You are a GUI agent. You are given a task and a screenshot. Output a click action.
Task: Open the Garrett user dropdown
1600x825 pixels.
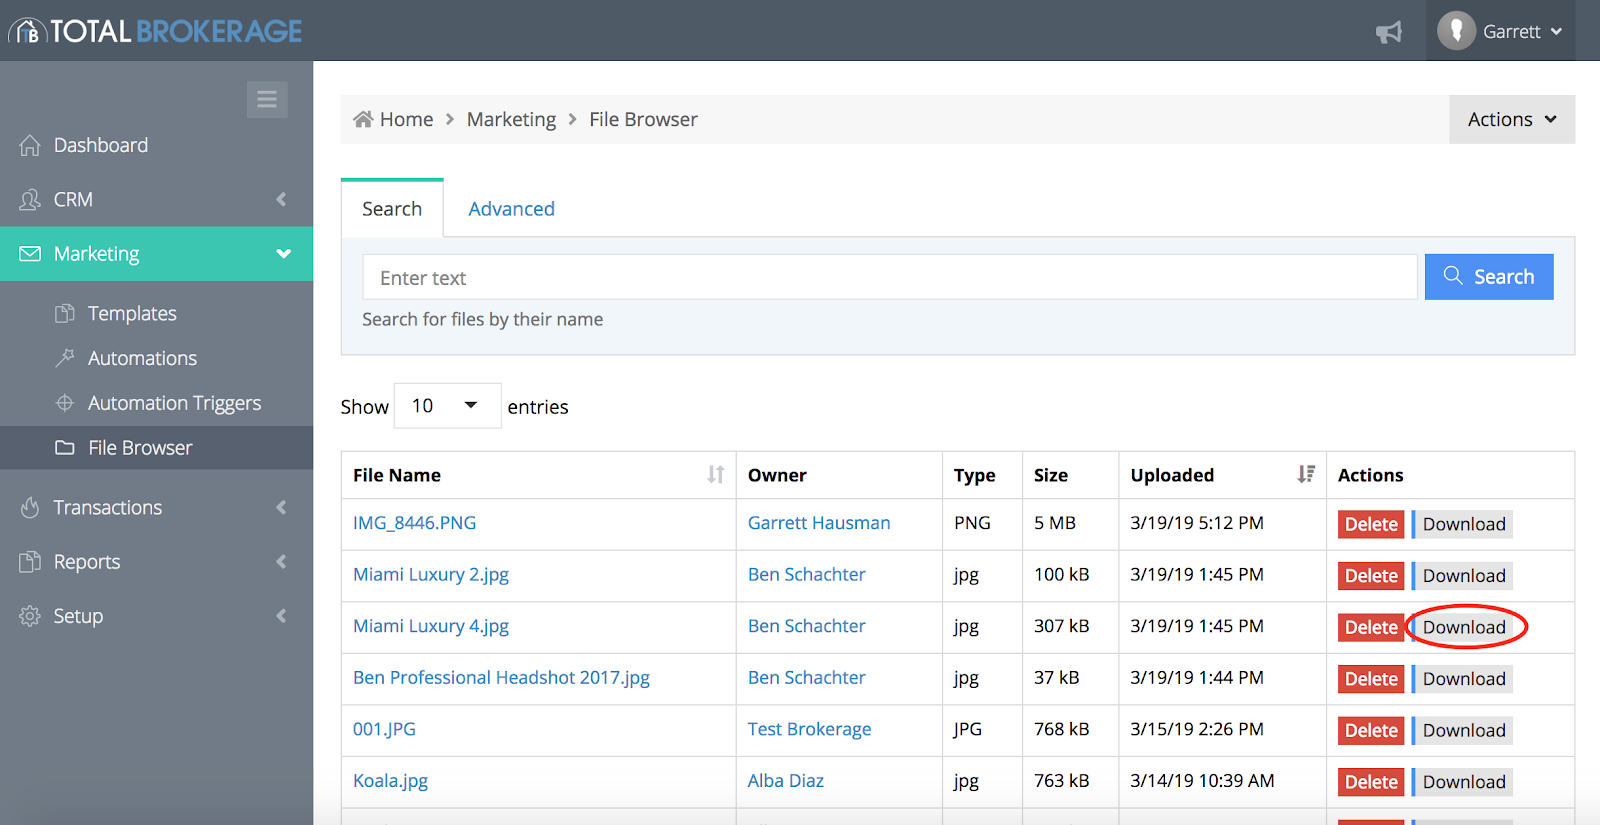point(1500,31)
